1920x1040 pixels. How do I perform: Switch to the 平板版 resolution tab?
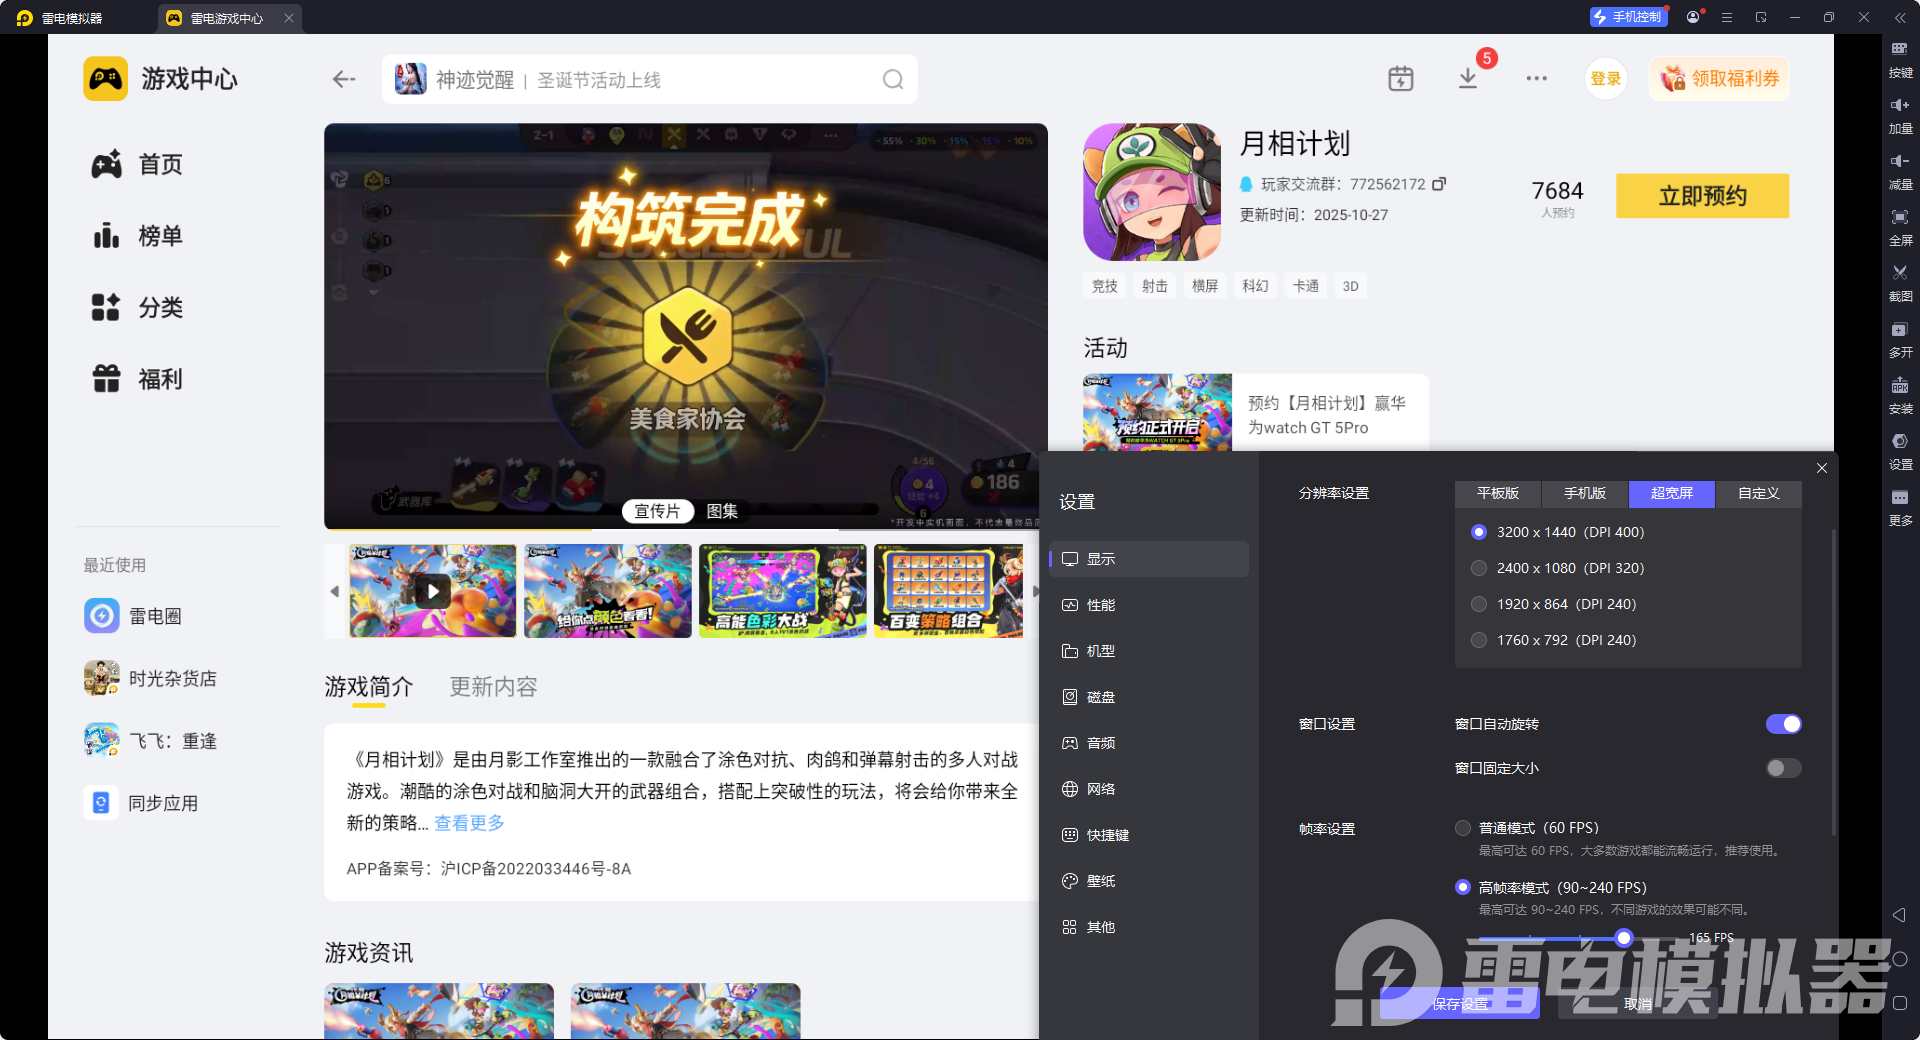(1498, 493)
